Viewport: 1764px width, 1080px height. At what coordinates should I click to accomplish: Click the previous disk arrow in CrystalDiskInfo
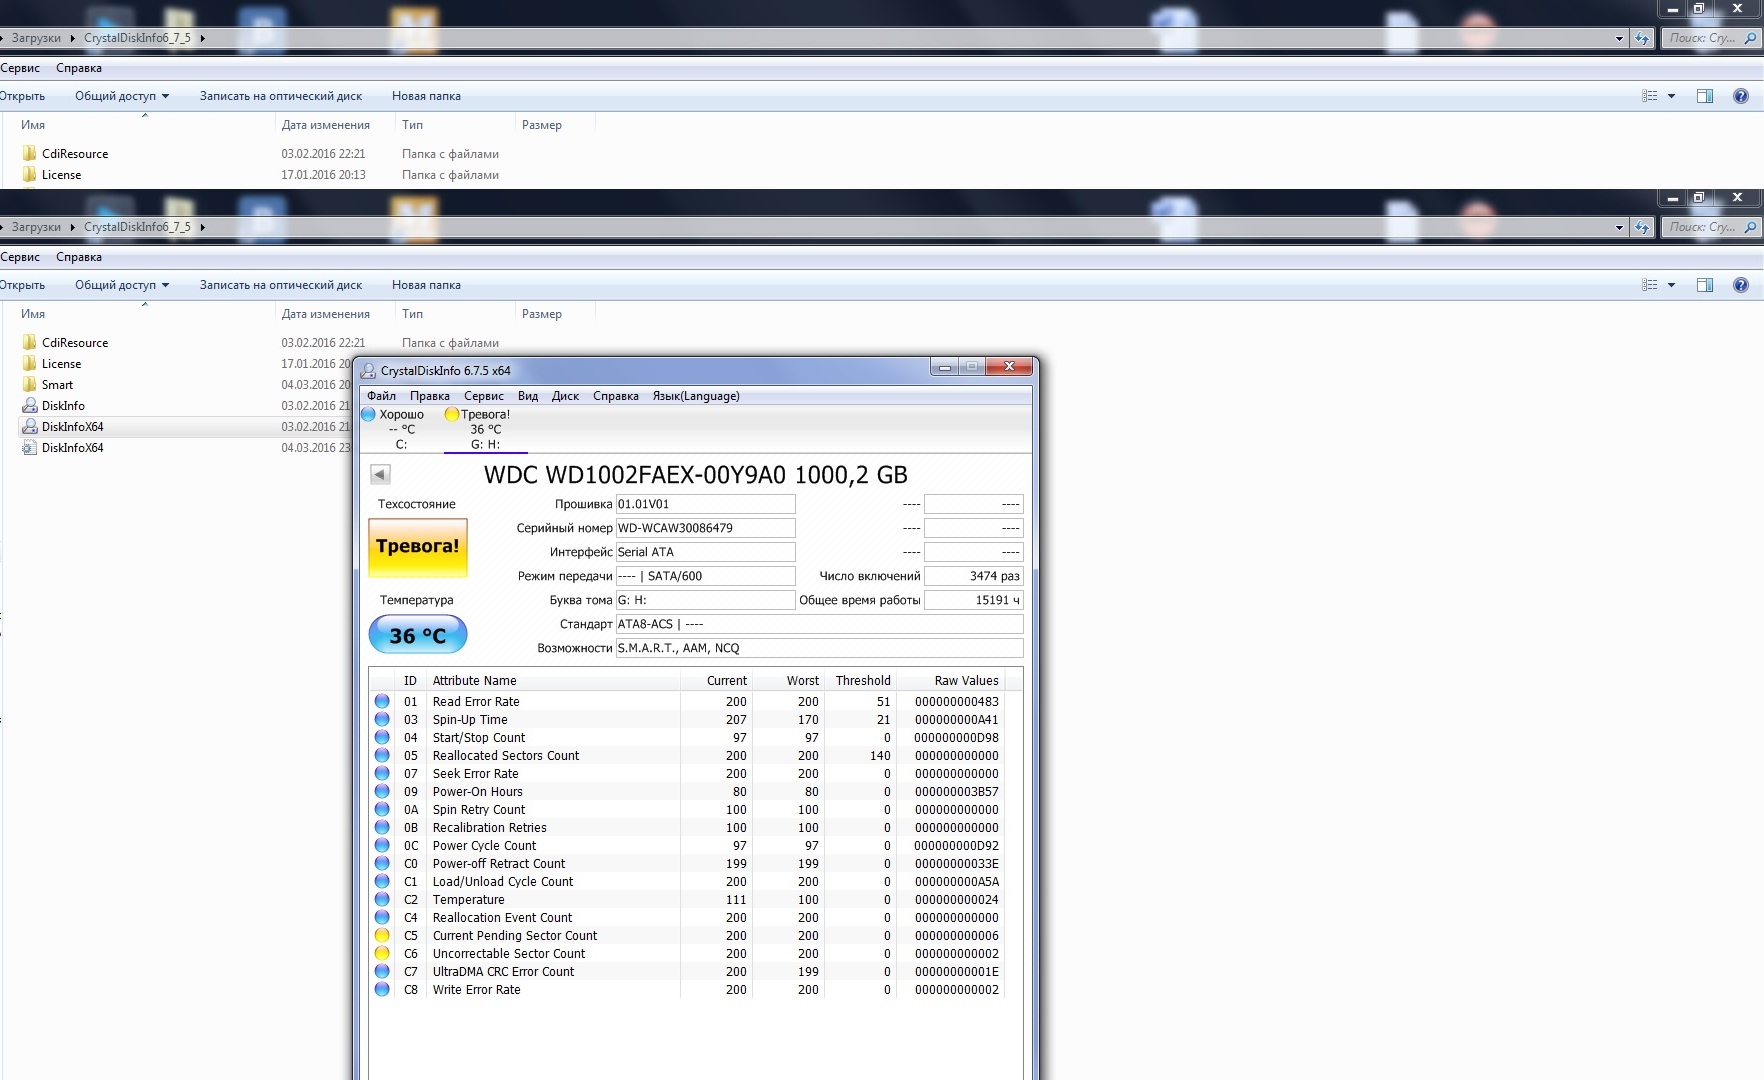coord(380,474)
